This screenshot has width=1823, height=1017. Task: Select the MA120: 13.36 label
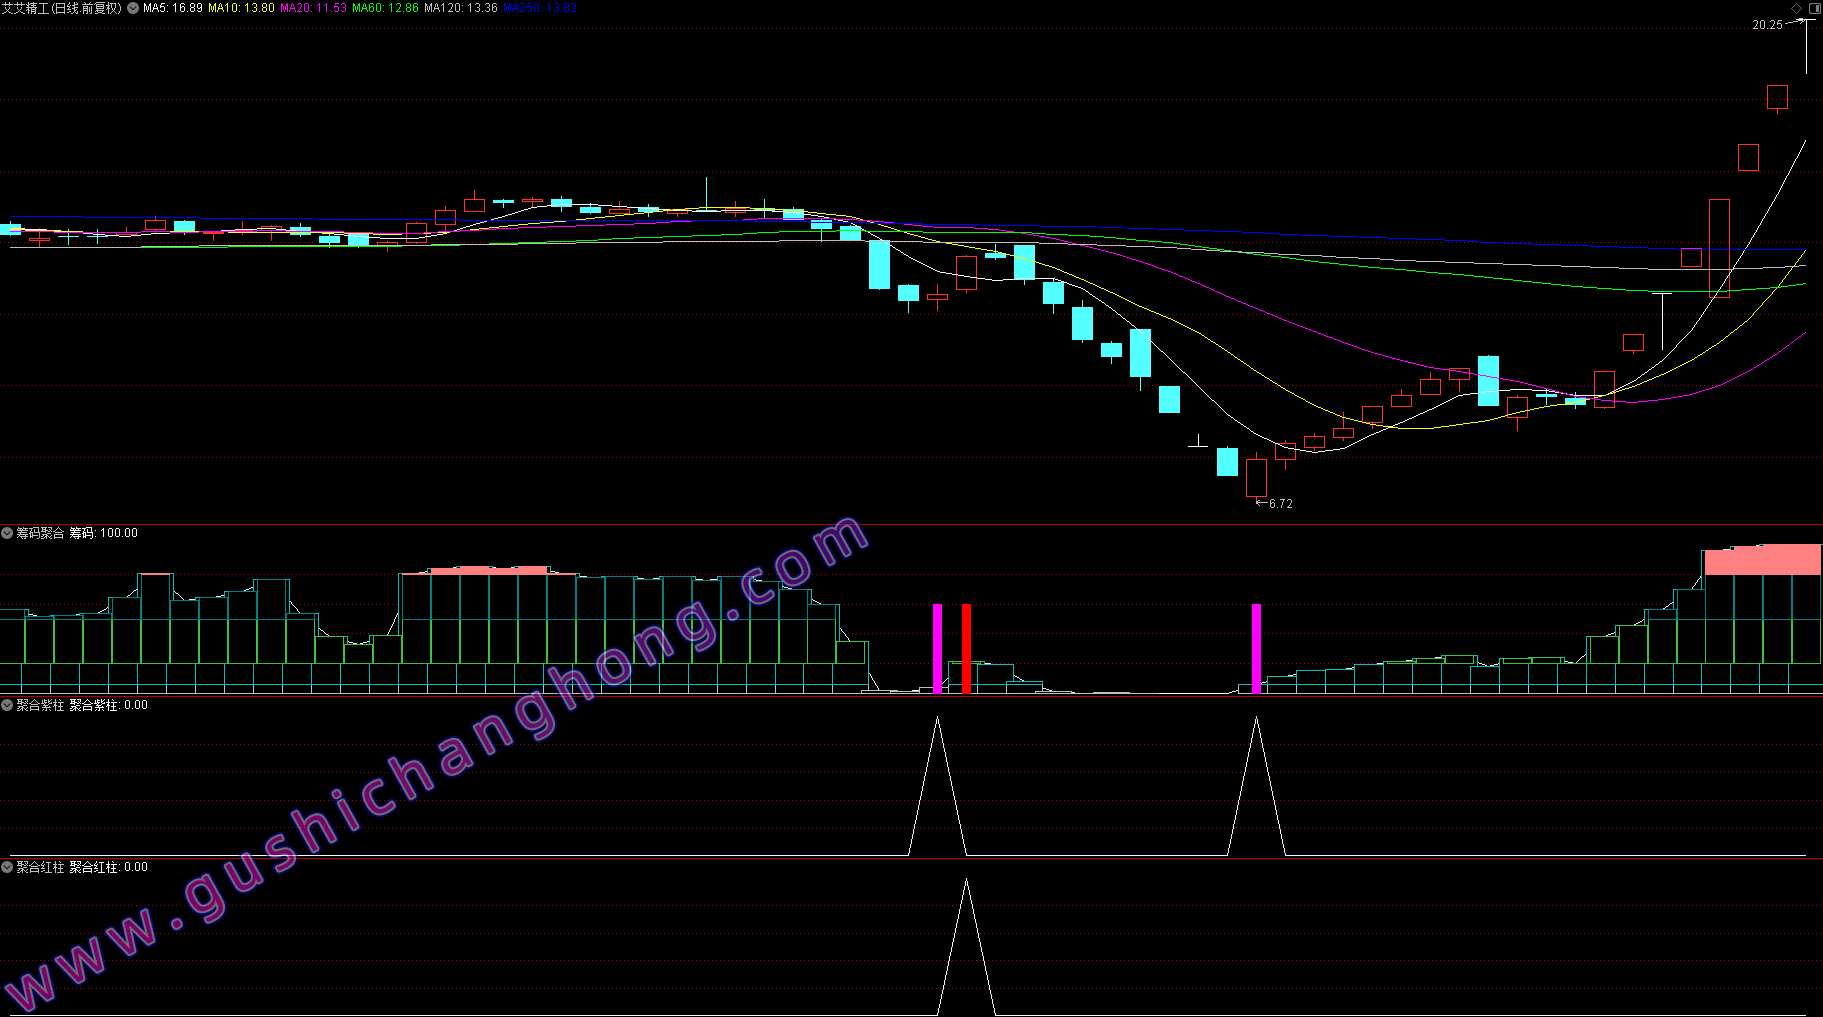click(x=461, y=8)
